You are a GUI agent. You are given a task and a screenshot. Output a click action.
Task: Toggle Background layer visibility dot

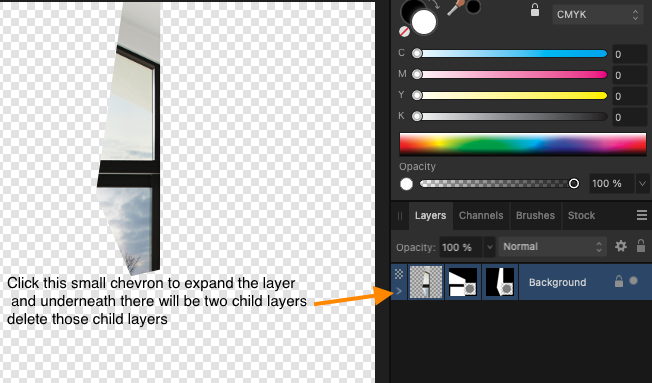pos(633,281)
